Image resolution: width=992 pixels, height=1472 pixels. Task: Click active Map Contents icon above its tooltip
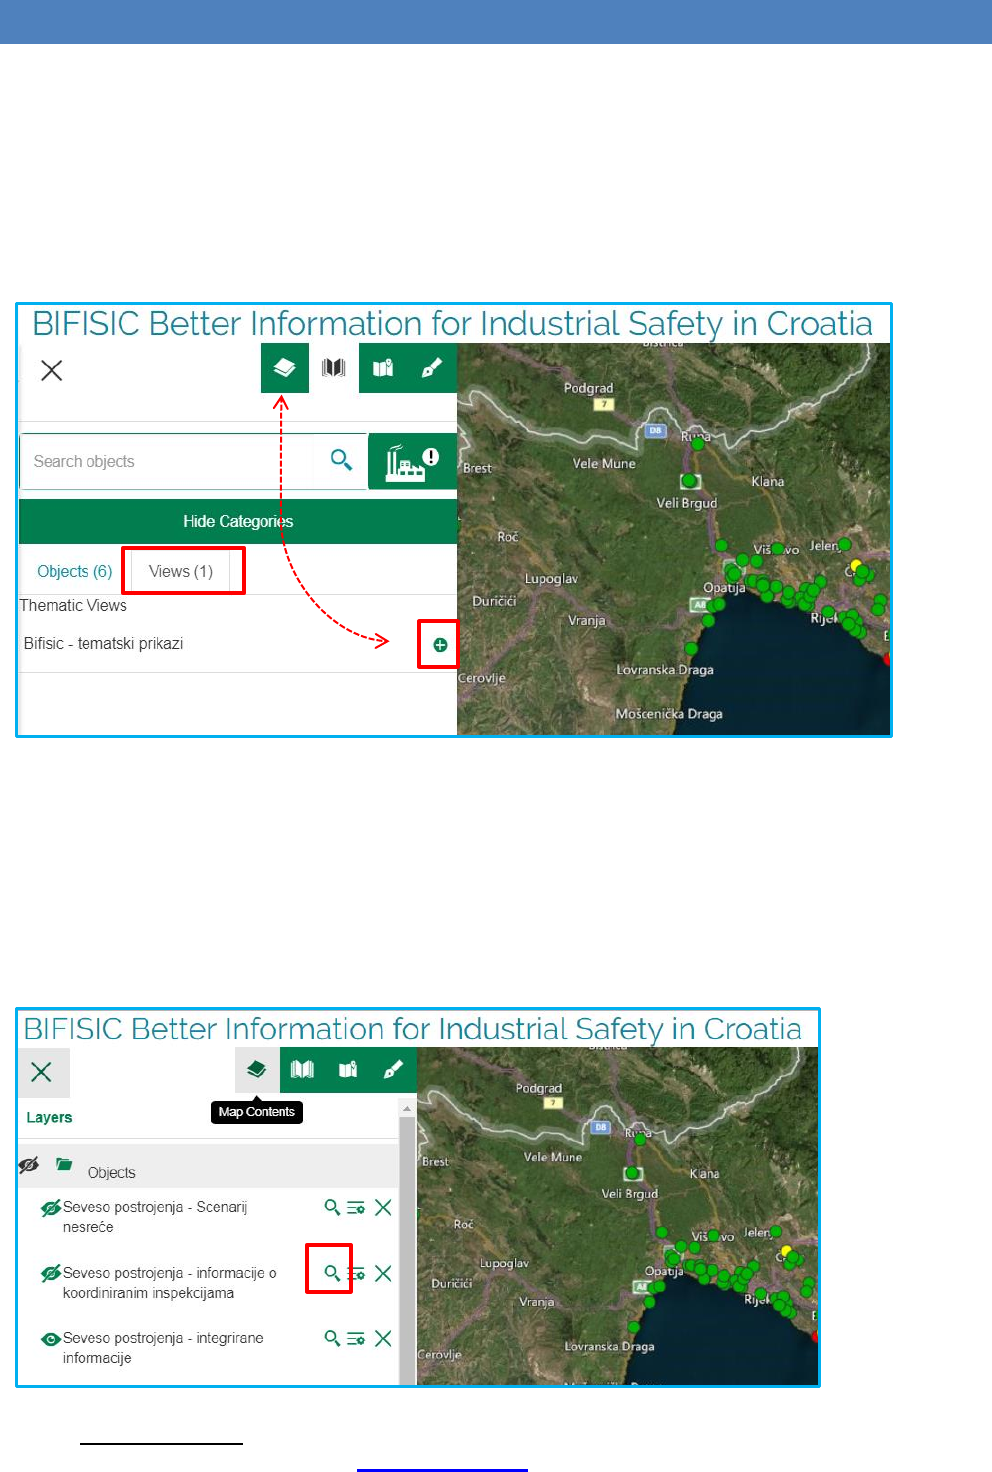click(257, 1070)
